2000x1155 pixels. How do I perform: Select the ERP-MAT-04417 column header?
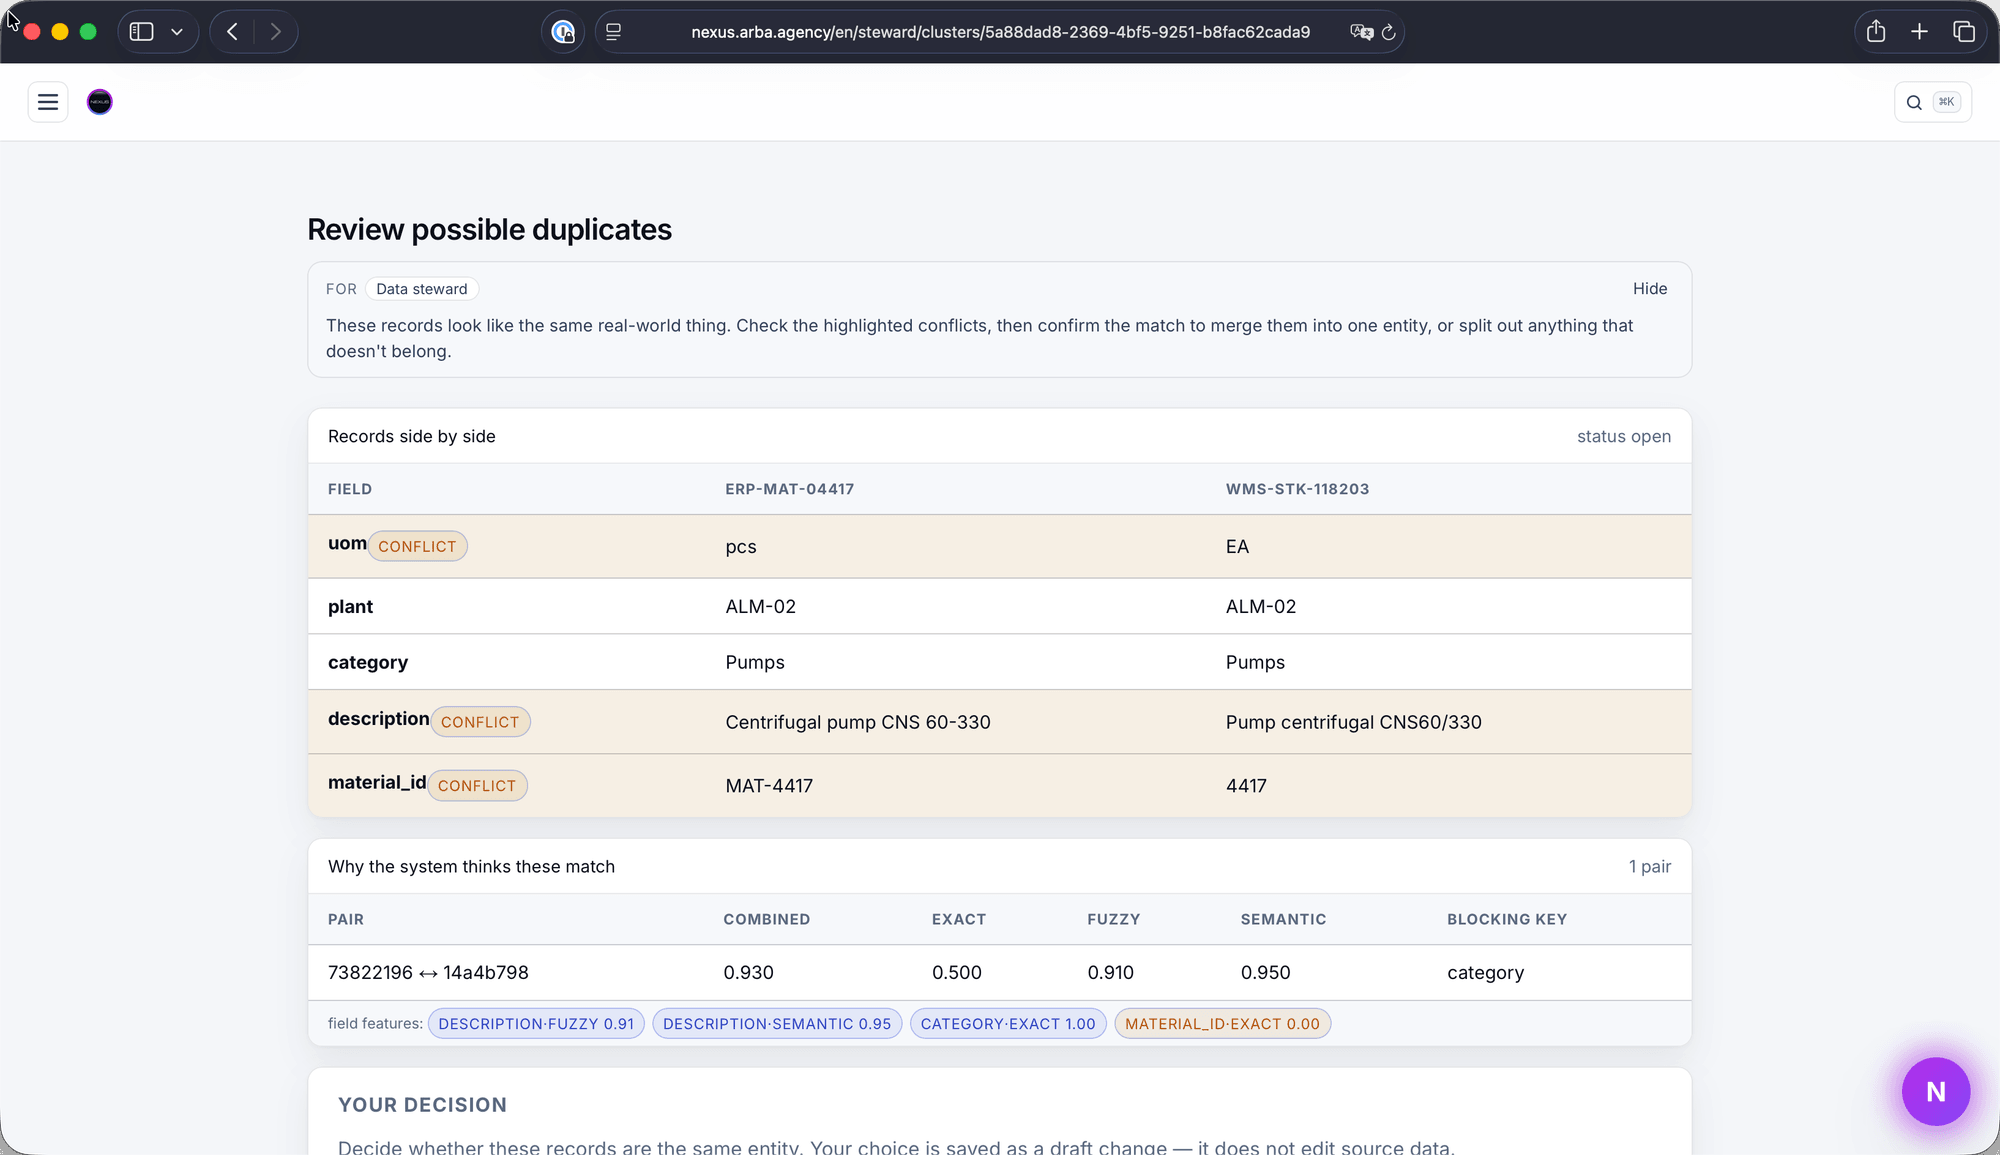coord(790,489)
